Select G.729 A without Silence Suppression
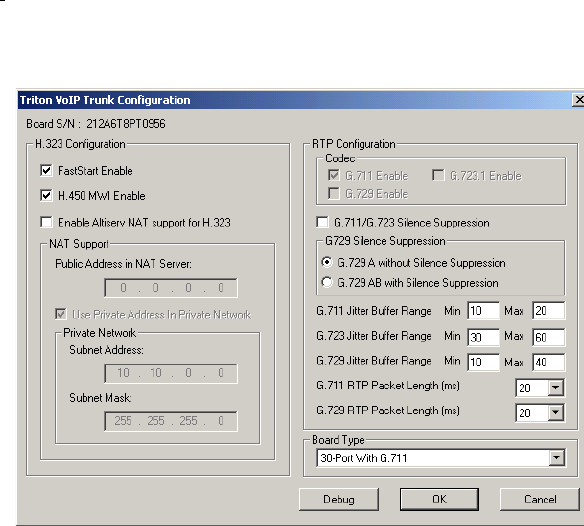The width and height of the screenshot is (584, 526). (327, 262)
